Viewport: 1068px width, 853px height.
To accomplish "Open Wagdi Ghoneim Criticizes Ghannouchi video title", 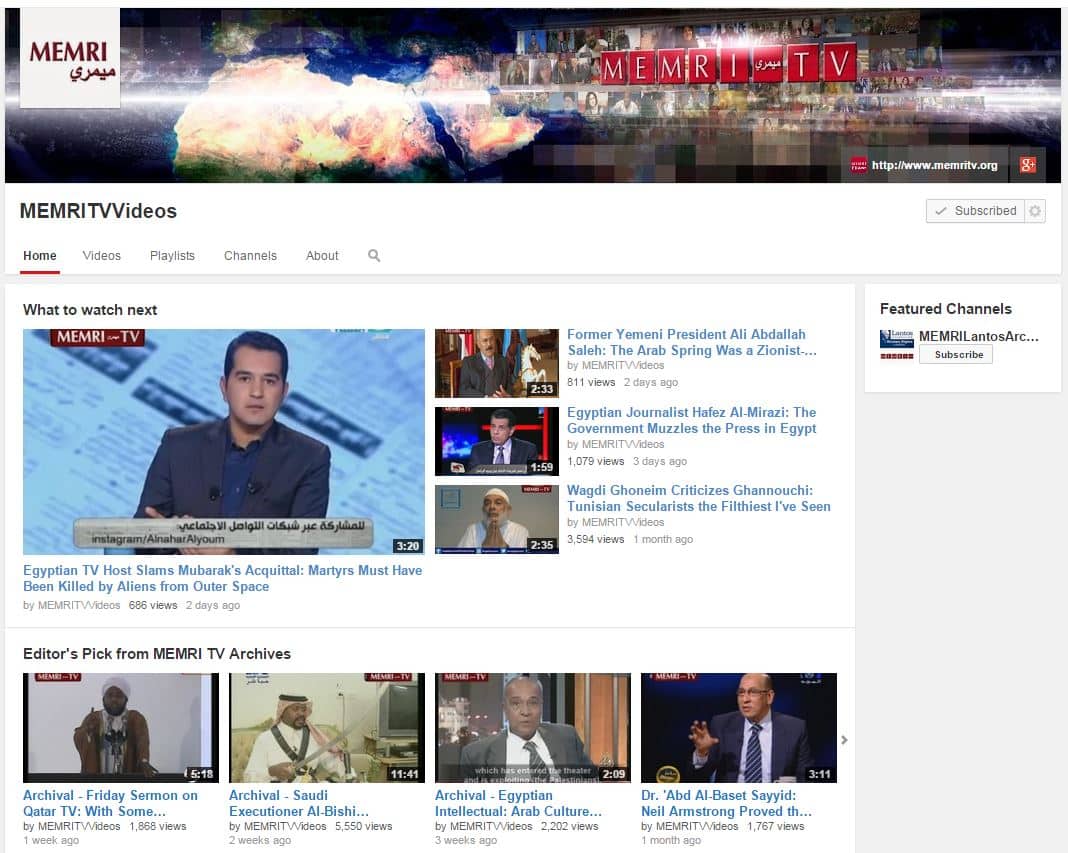I will click(699, 498).
